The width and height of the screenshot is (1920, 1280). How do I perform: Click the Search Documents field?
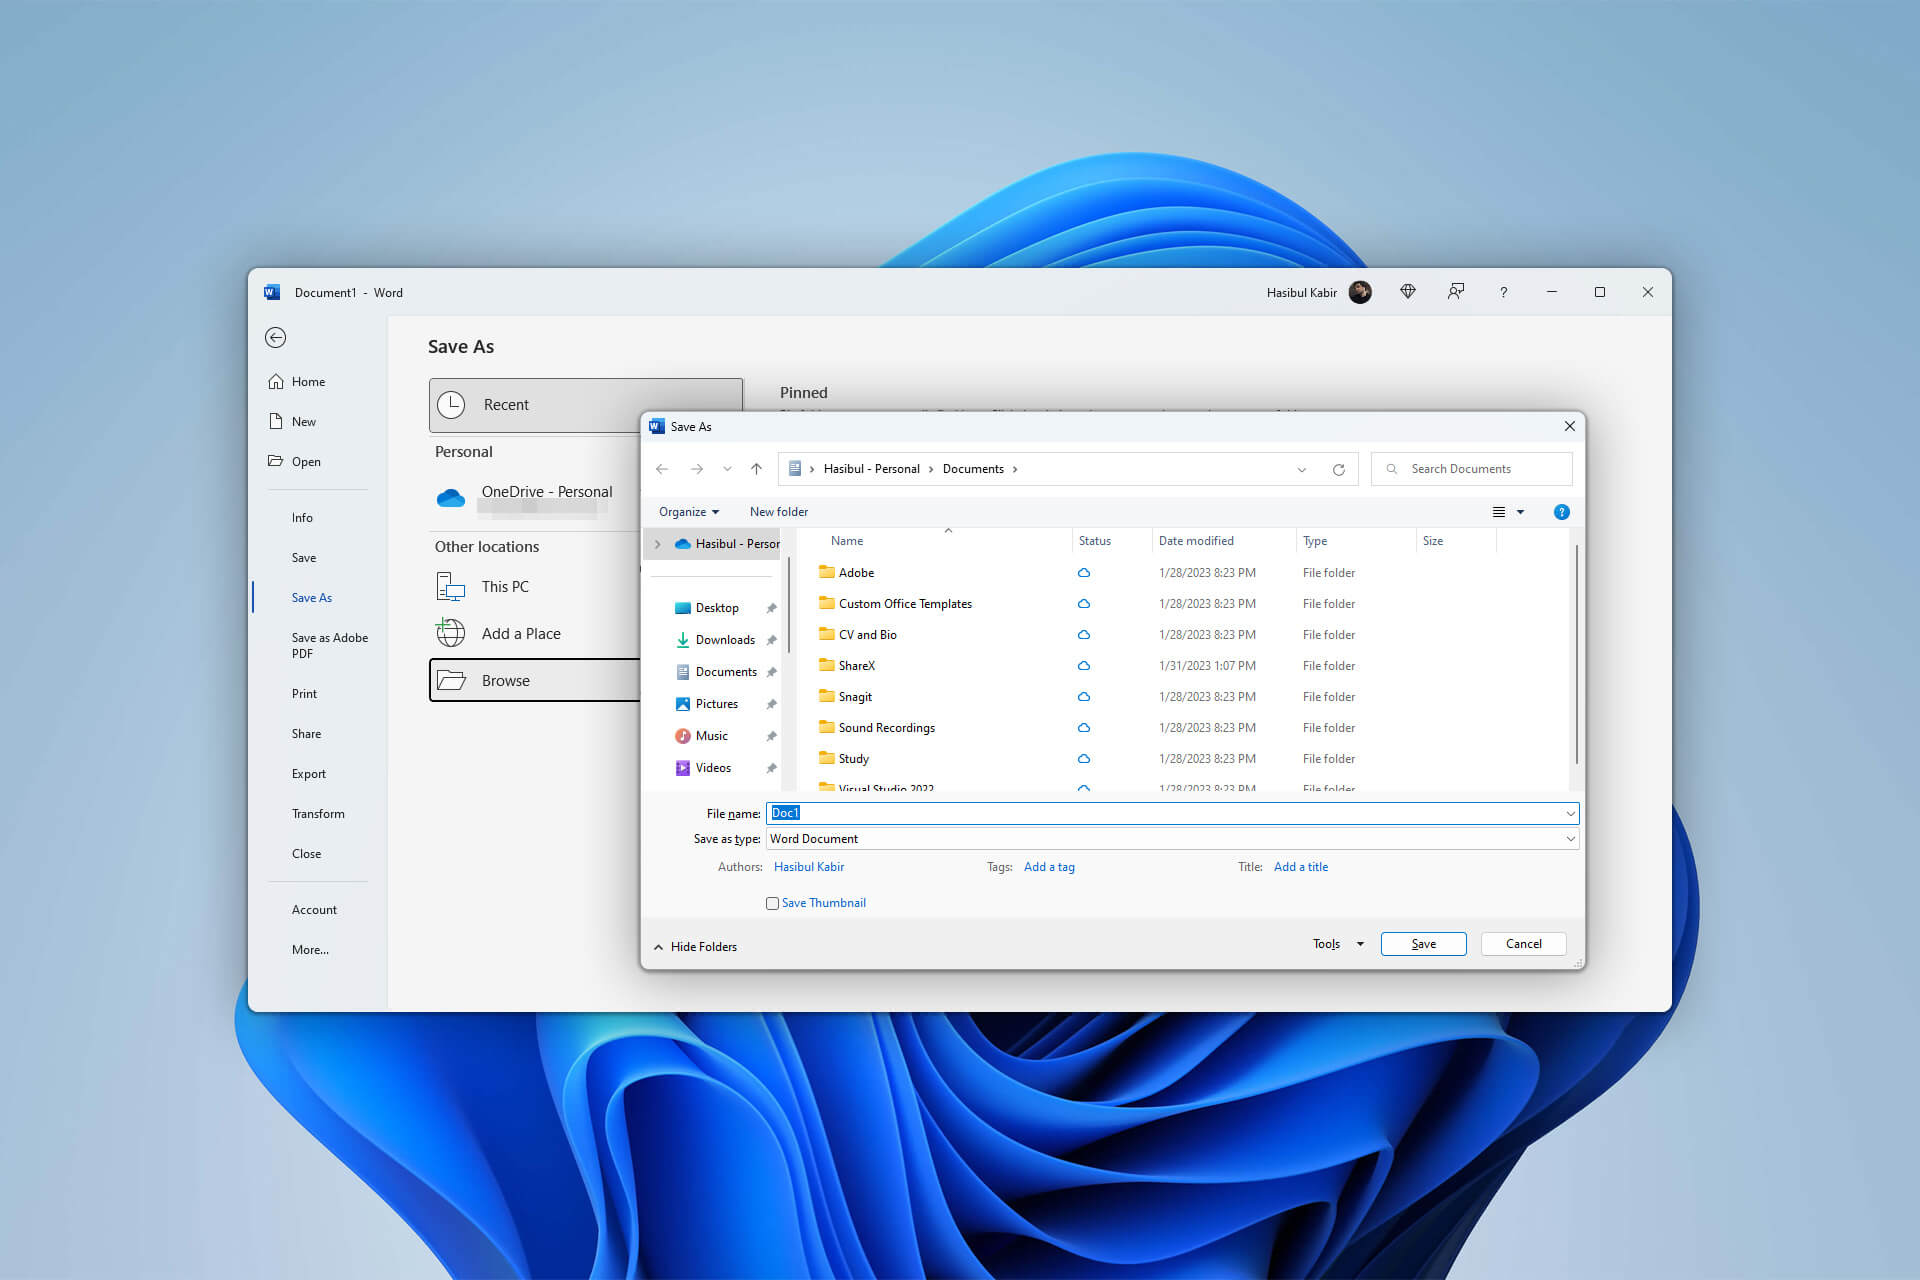click(x=1472, y=469)
